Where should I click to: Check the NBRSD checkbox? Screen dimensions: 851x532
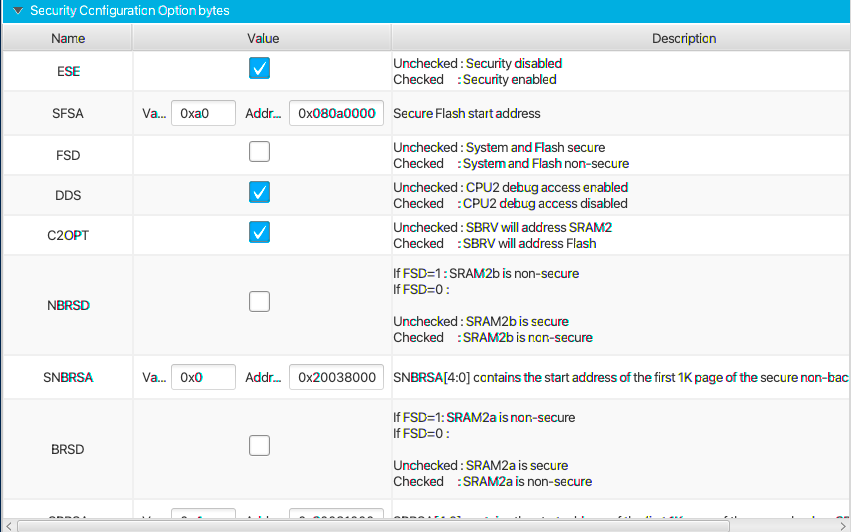click(x=259, y=301)
